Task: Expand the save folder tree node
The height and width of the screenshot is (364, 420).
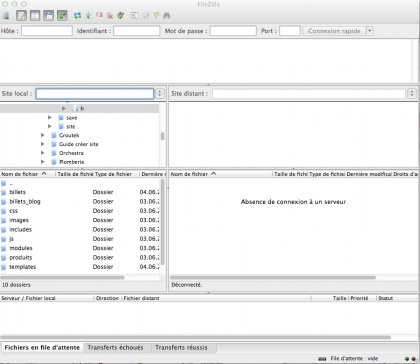Action: [x=50, y=117]
